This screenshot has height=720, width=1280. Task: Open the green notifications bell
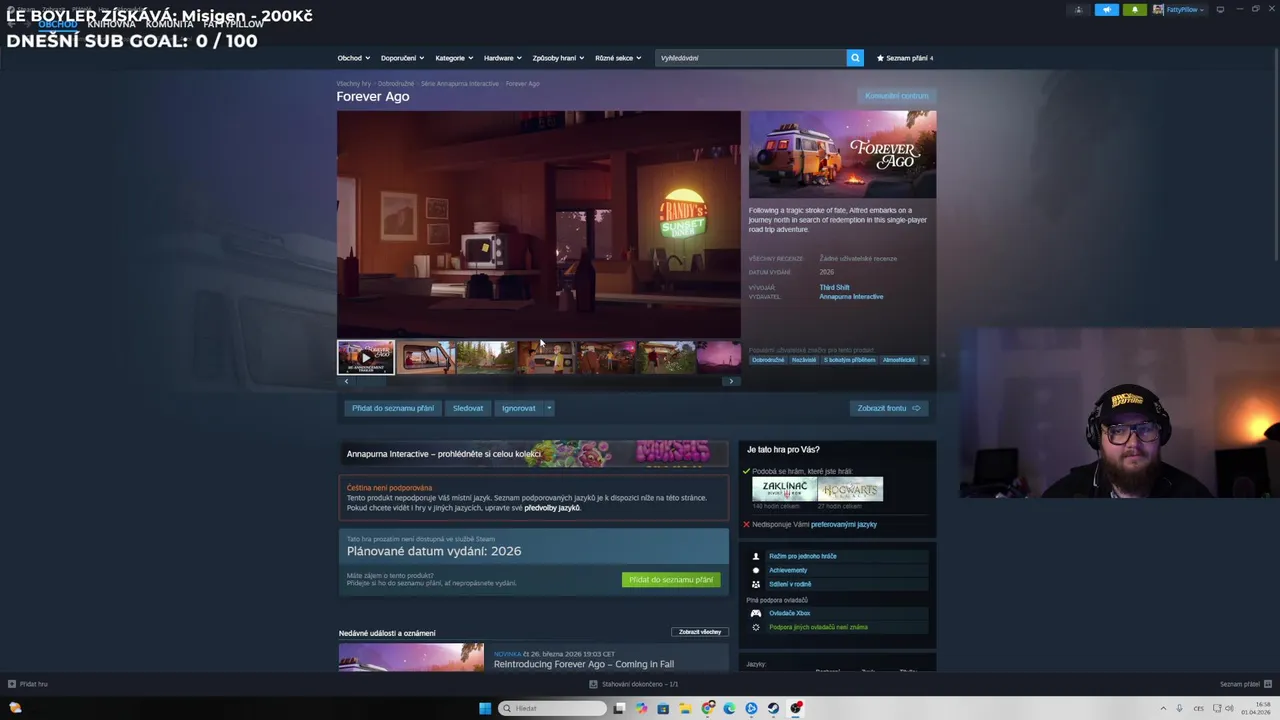pyautogui.click(x=1134, y=10)
